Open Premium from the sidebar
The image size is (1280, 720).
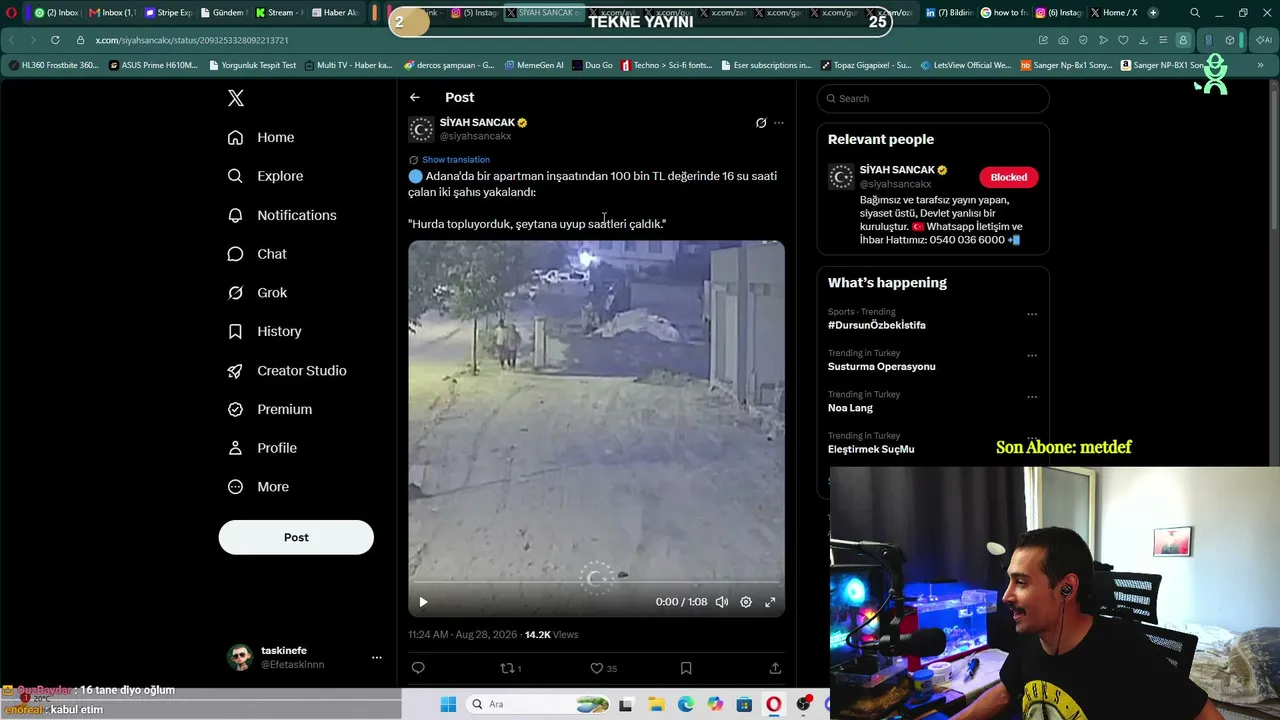click(270, 409)
